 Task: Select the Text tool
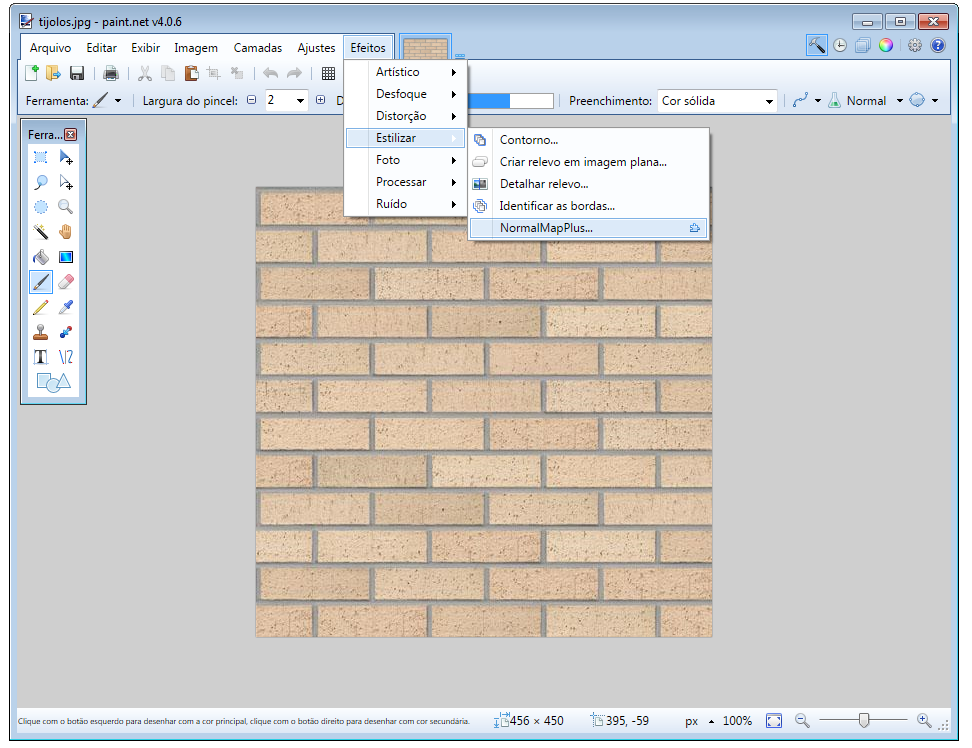click(41, 357)
